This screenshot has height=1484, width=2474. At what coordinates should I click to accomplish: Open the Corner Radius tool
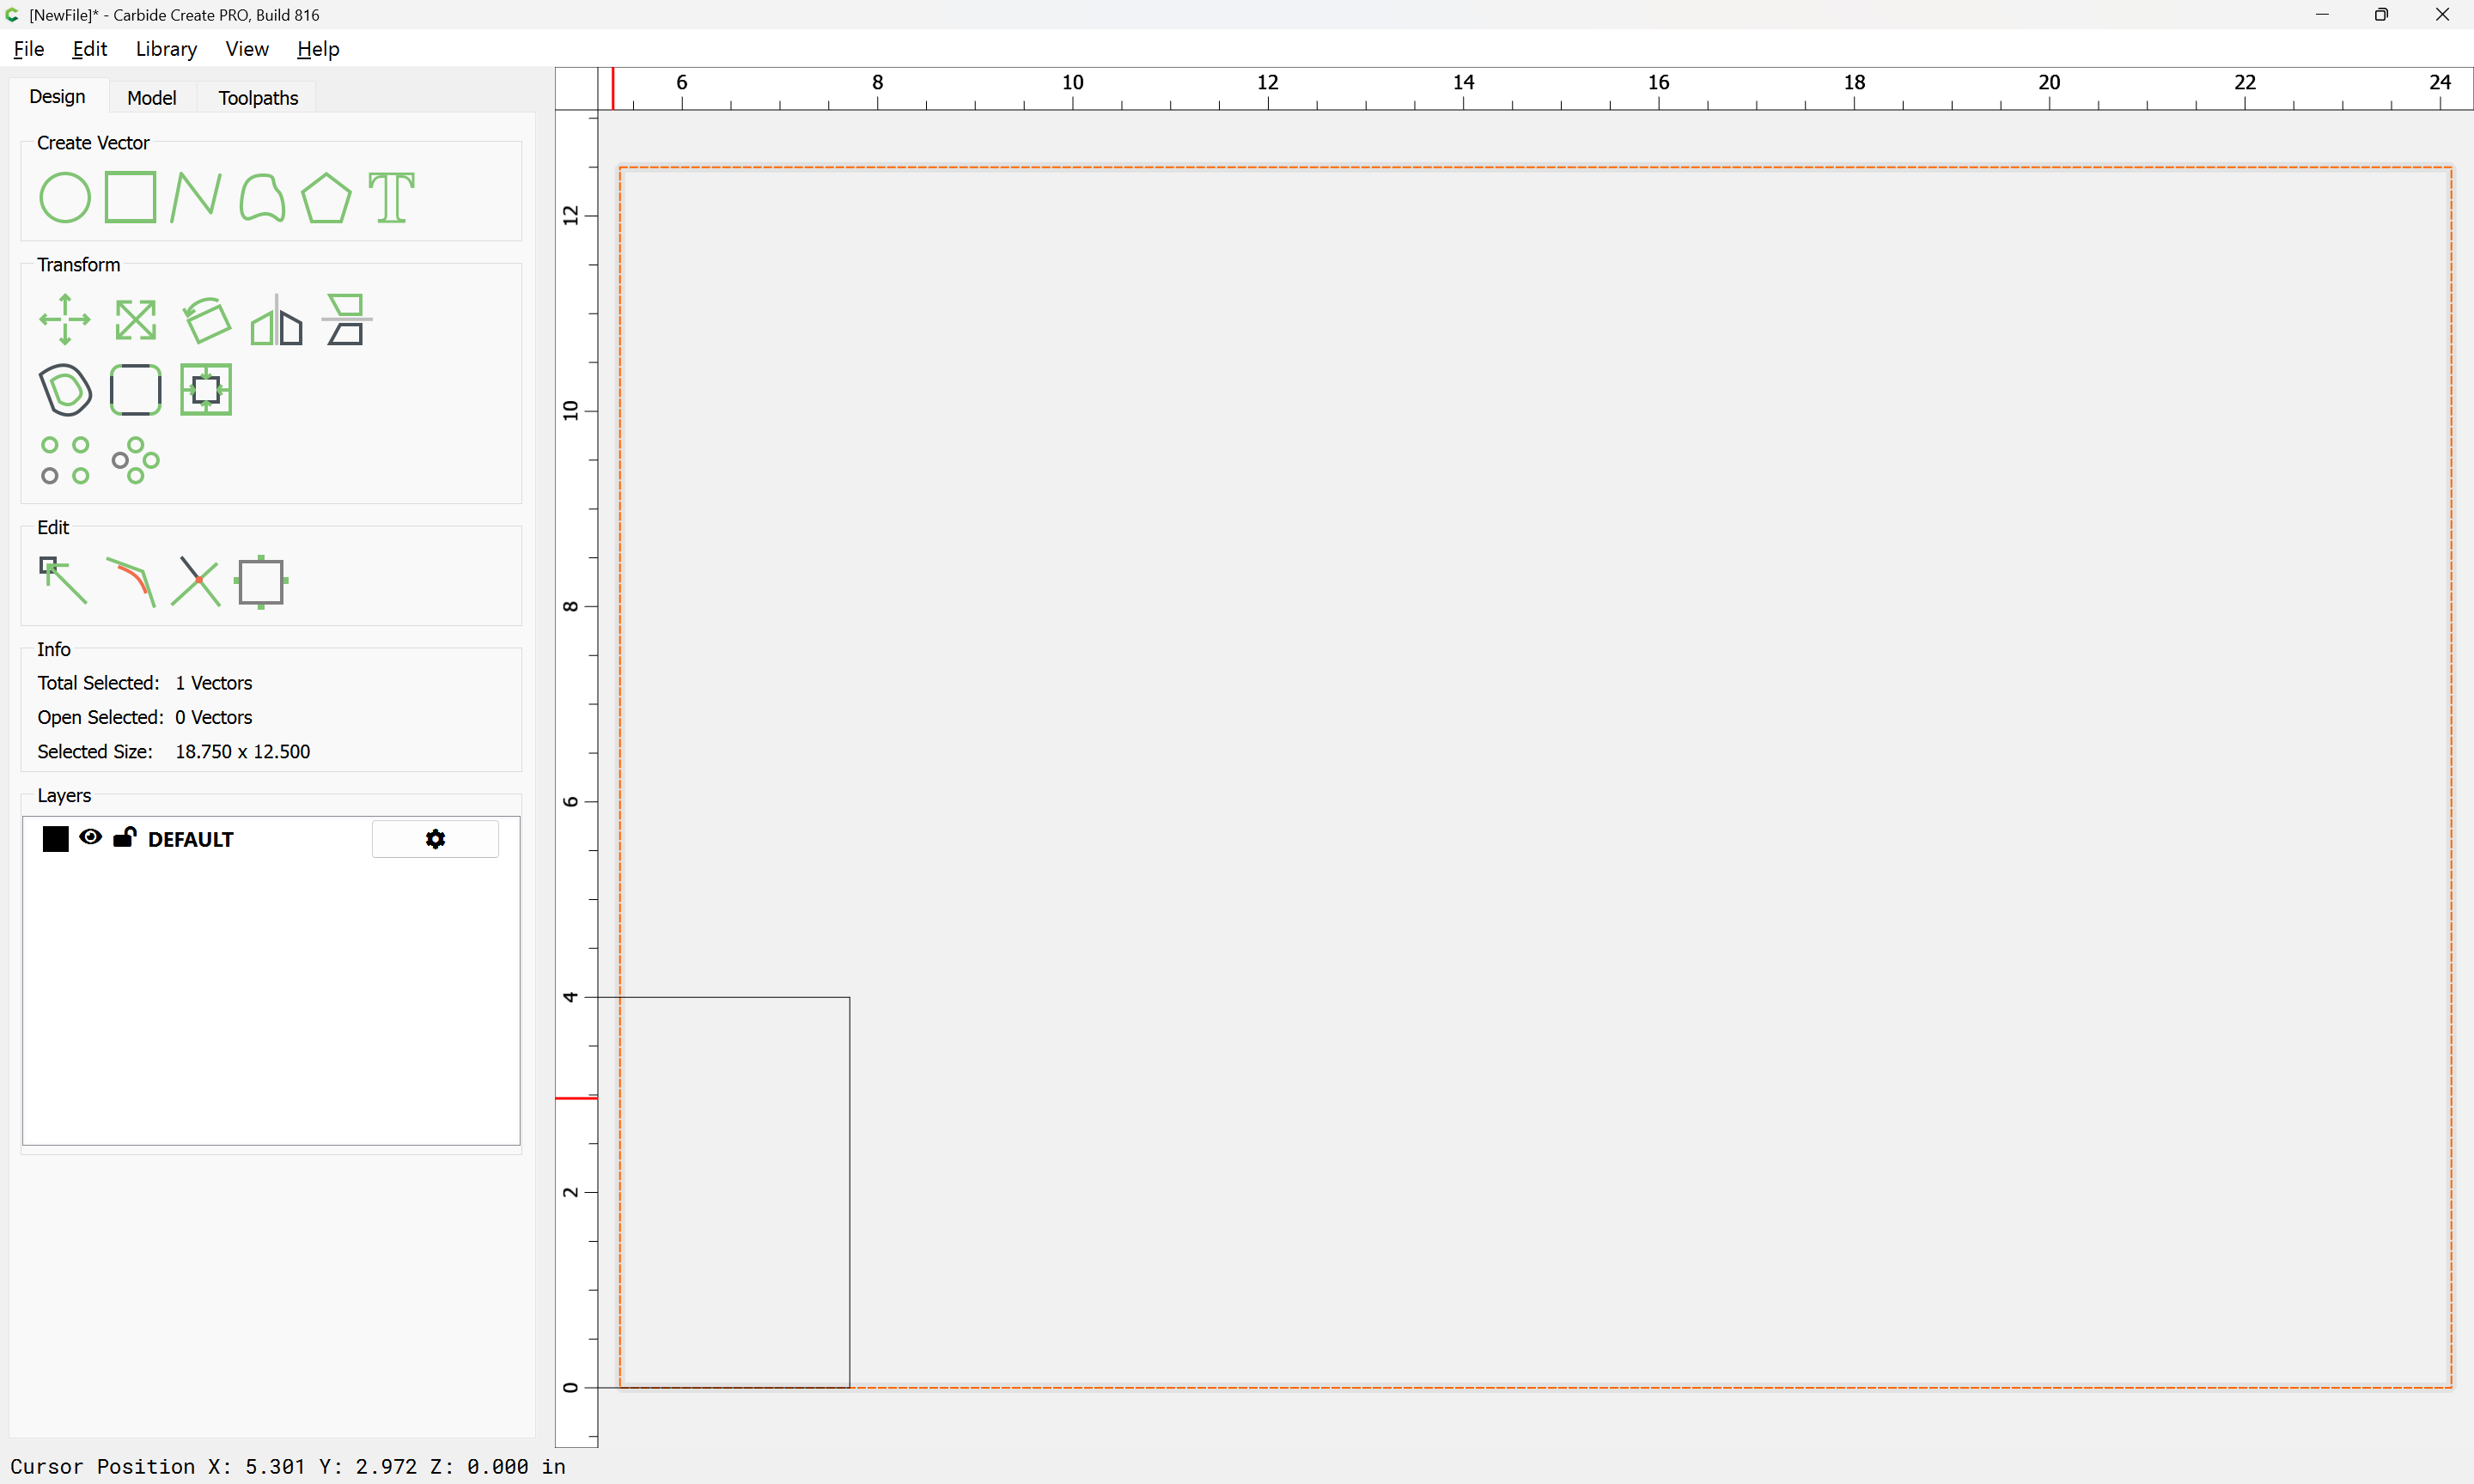coord(135,390)
